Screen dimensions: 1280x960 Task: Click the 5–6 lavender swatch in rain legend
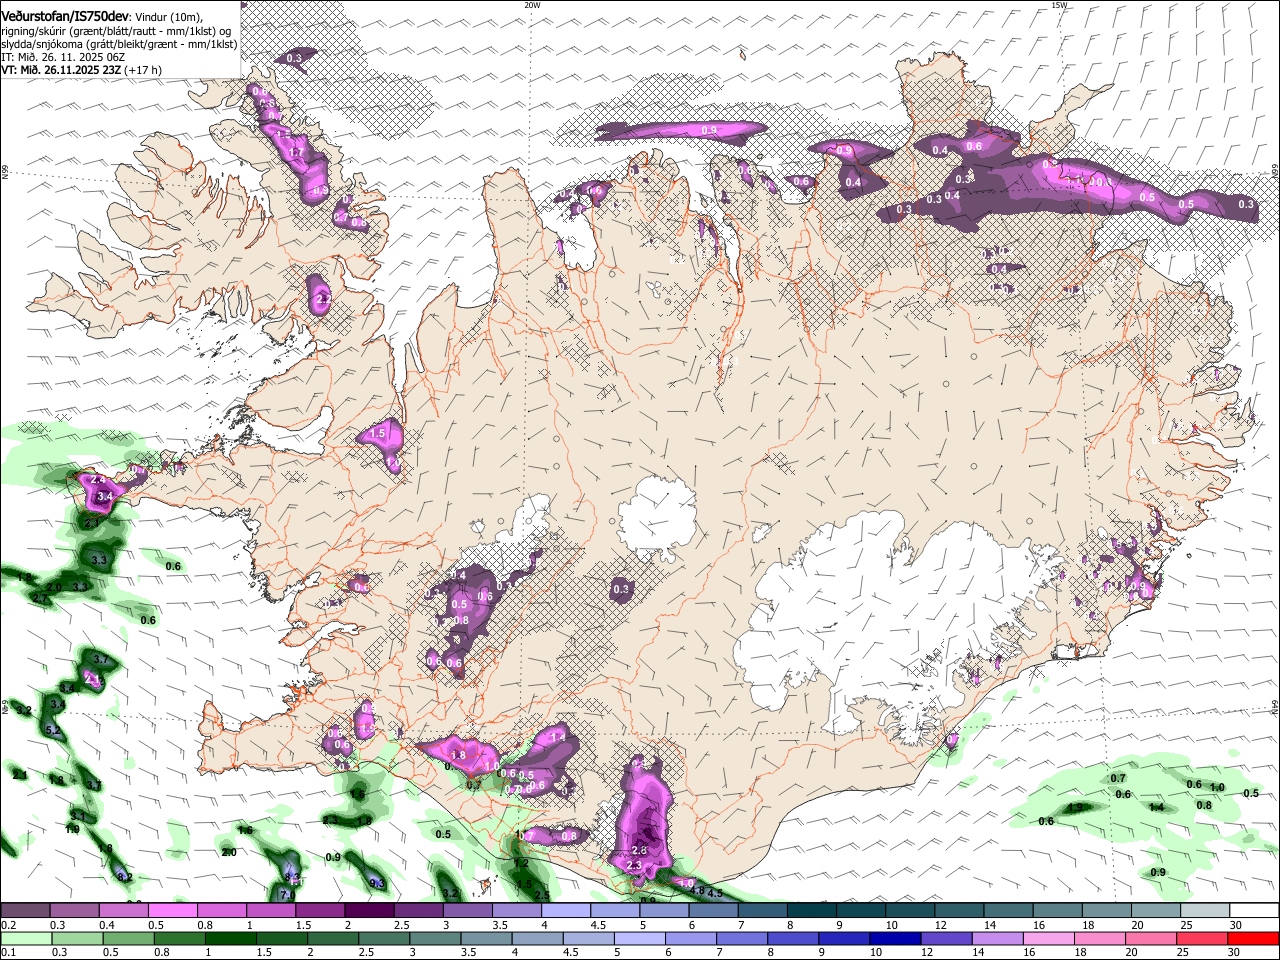(638, 938)
